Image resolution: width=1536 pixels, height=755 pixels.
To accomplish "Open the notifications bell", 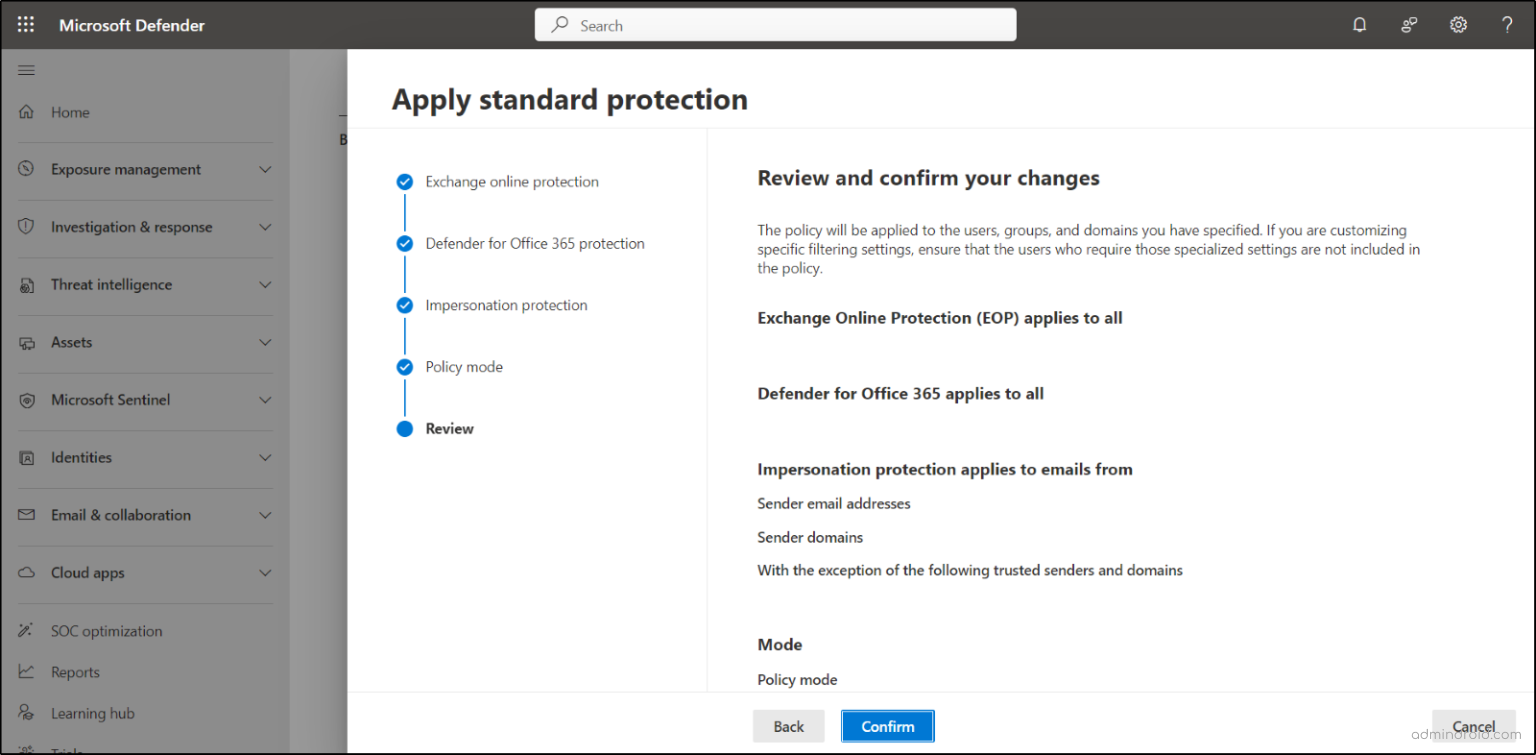I will 1359,24.
